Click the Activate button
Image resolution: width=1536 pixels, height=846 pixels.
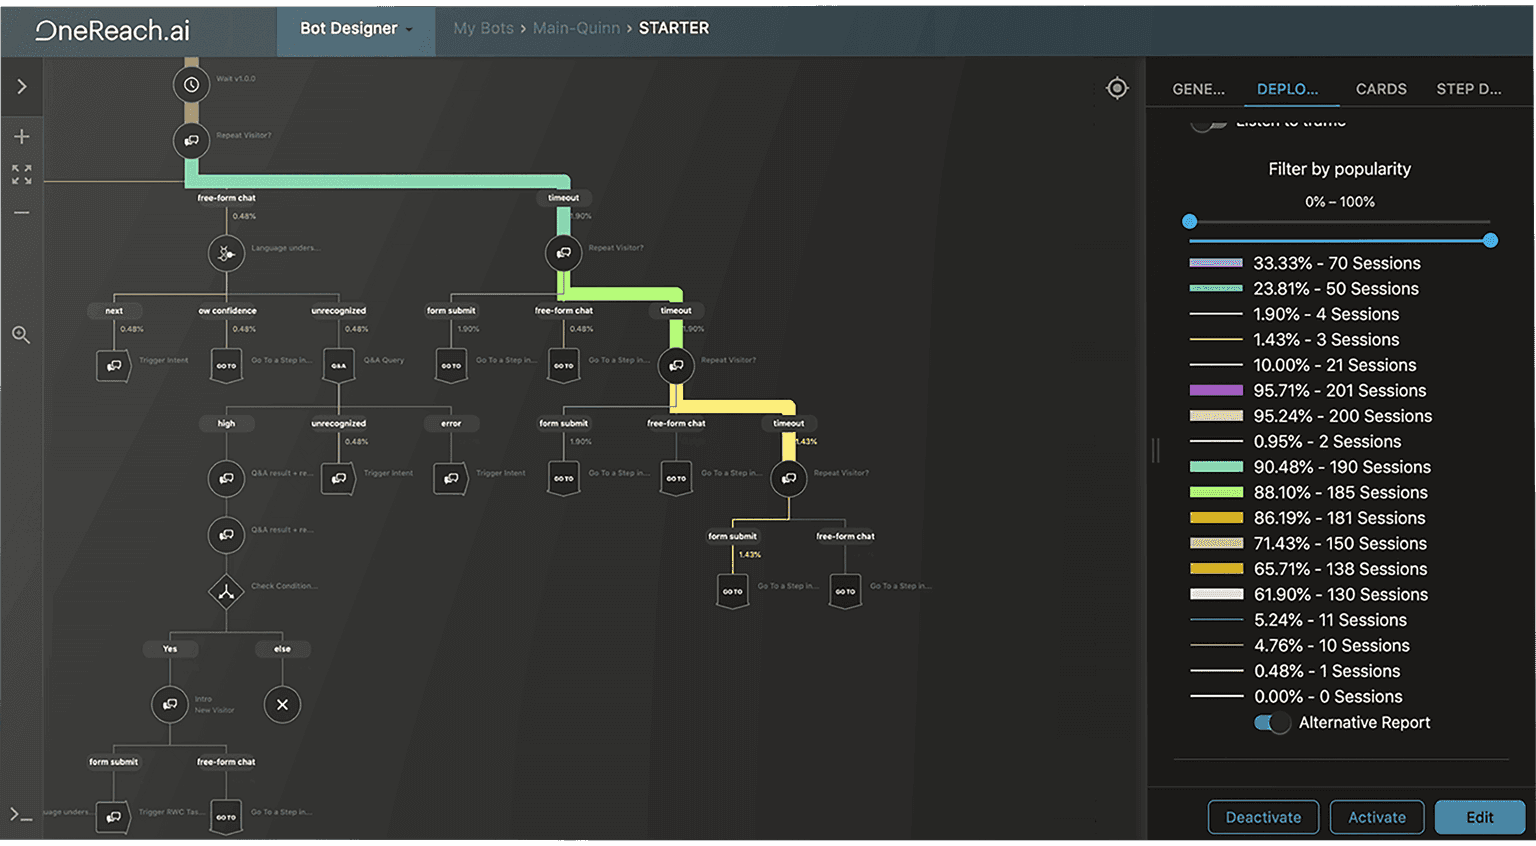1377,817
